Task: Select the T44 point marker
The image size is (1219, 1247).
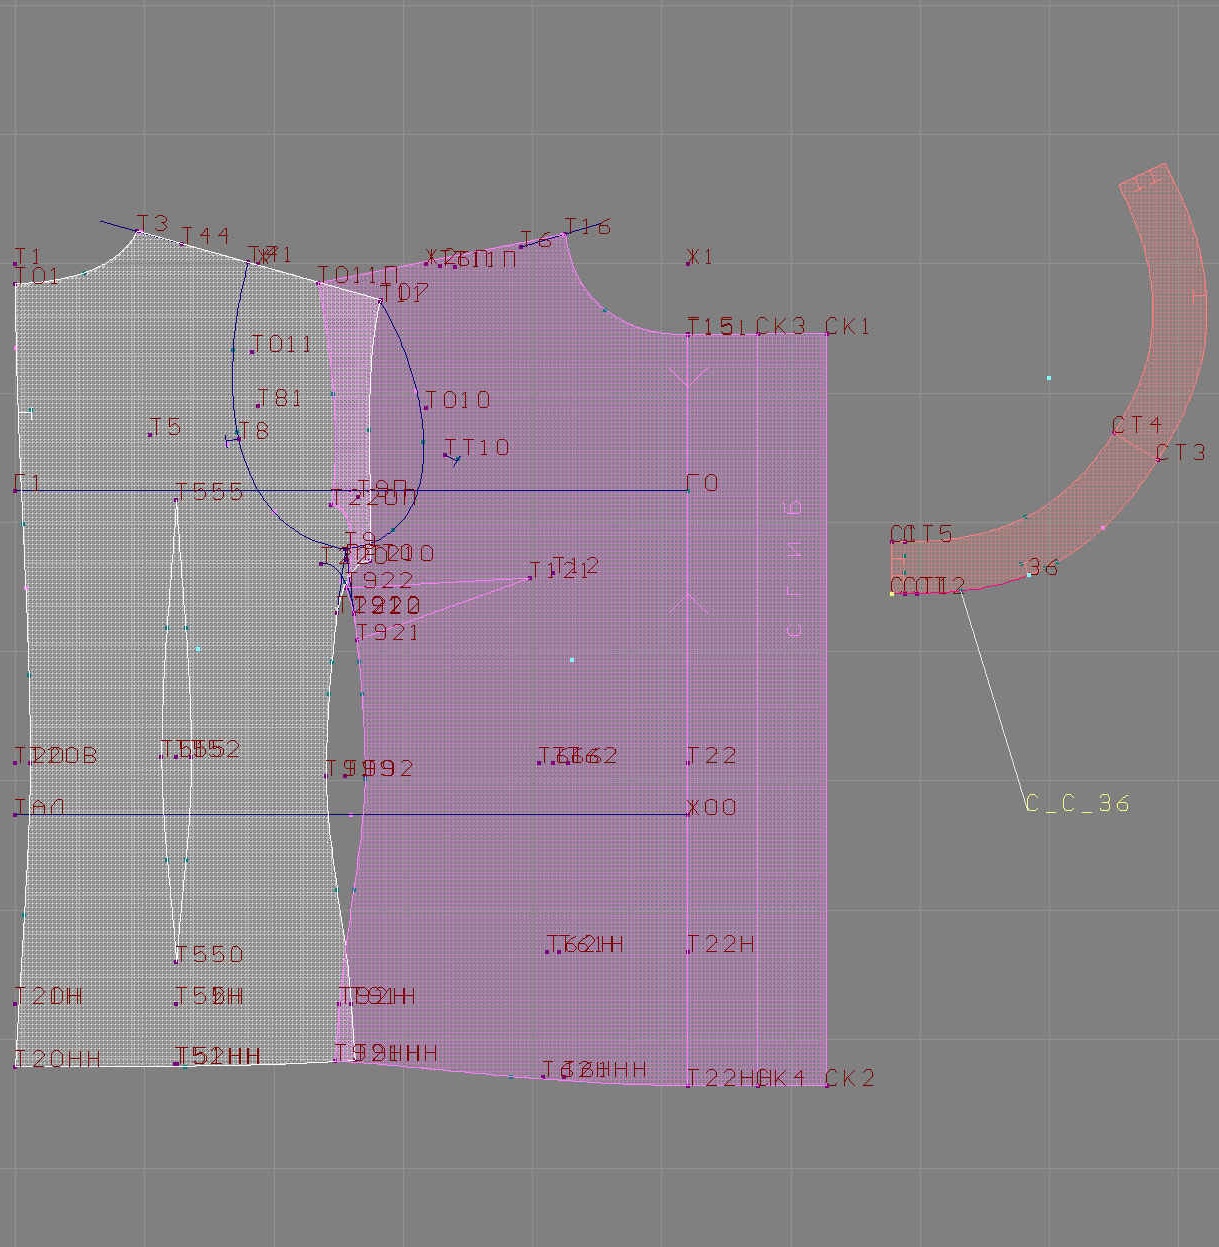Action: click(x=182, y=243)
